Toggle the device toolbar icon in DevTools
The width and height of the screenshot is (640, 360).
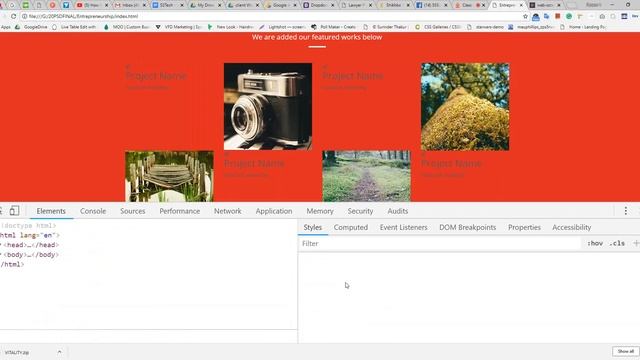[14, 211]
